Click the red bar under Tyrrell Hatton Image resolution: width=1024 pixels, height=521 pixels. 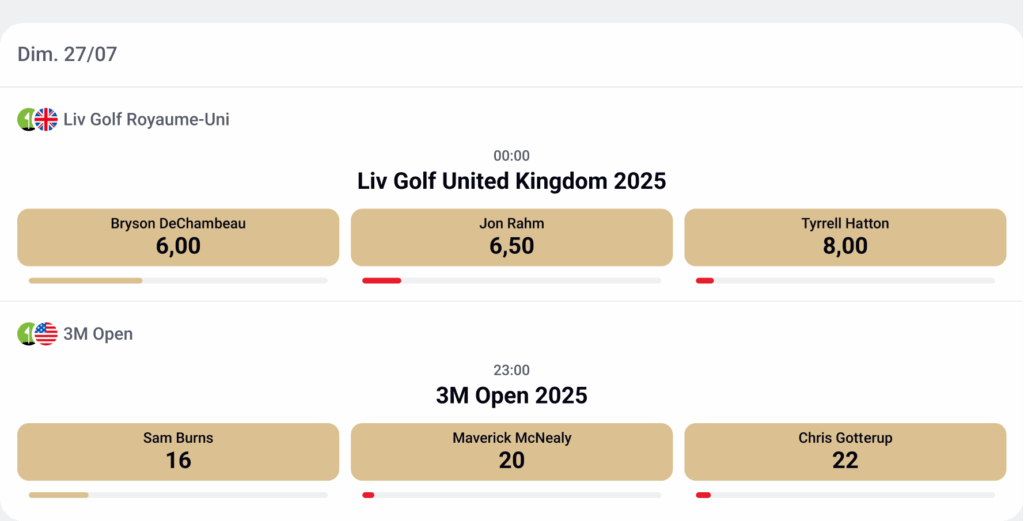(x=705, y=281)
